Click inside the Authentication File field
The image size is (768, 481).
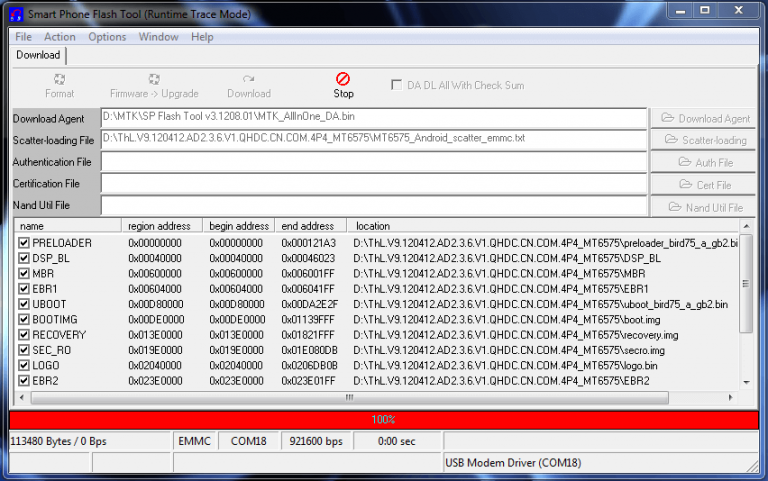click(x=373, y=162)
